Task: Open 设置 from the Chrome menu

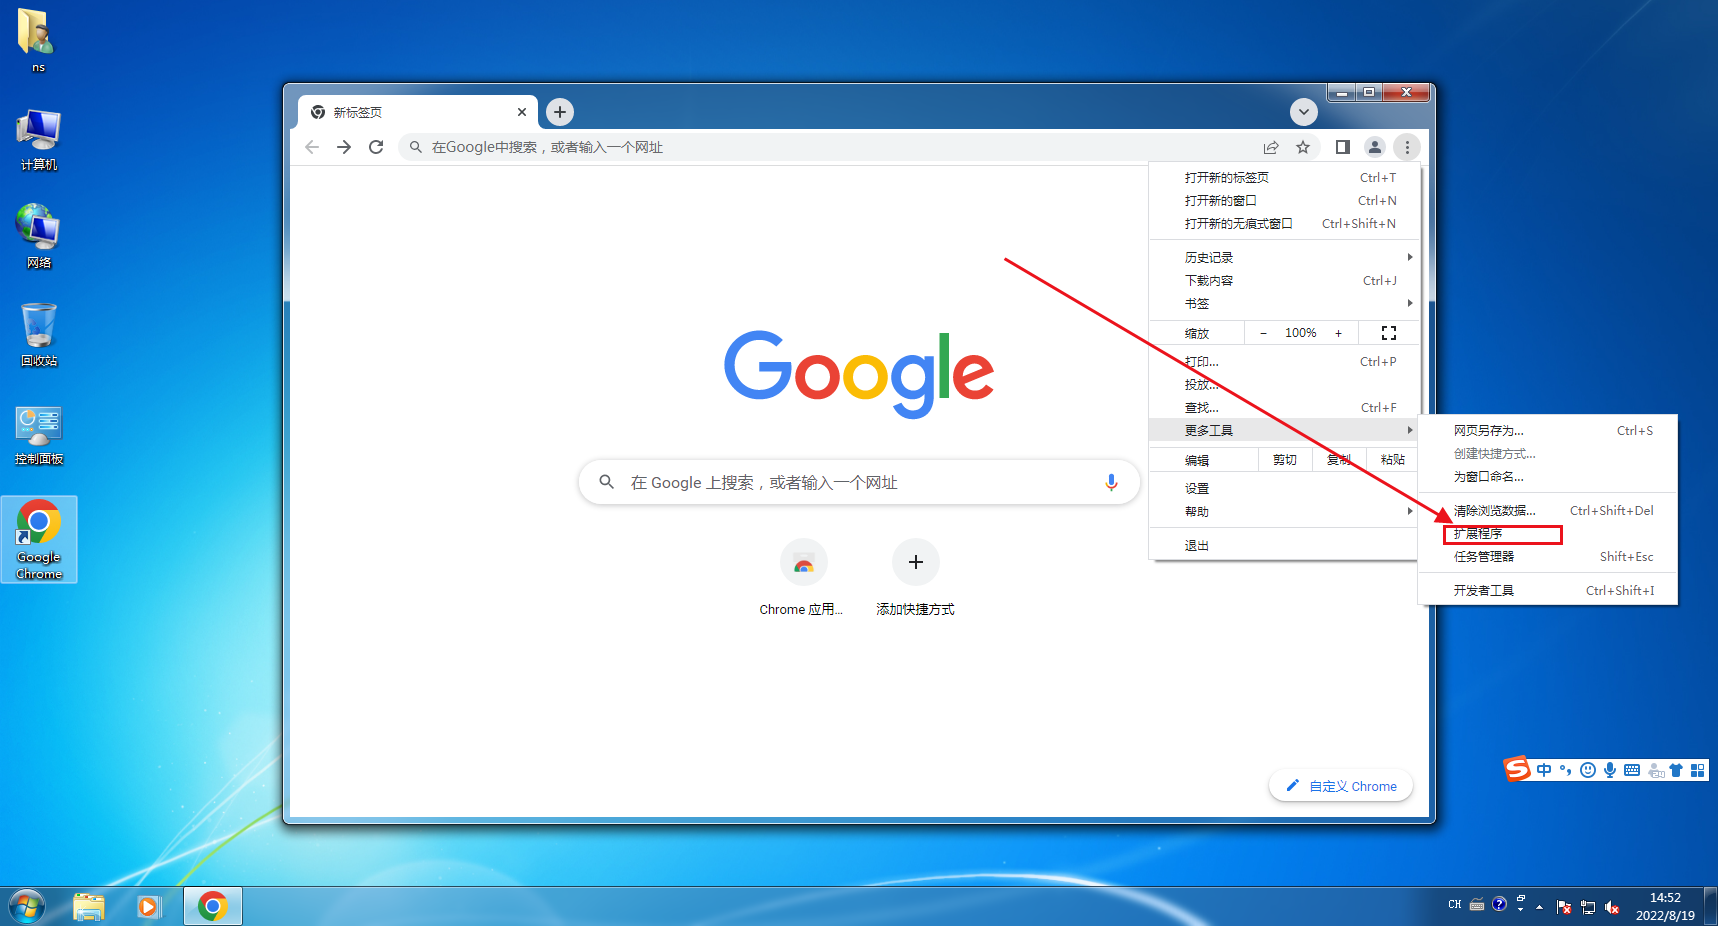Action: [x=1285, y=488]
